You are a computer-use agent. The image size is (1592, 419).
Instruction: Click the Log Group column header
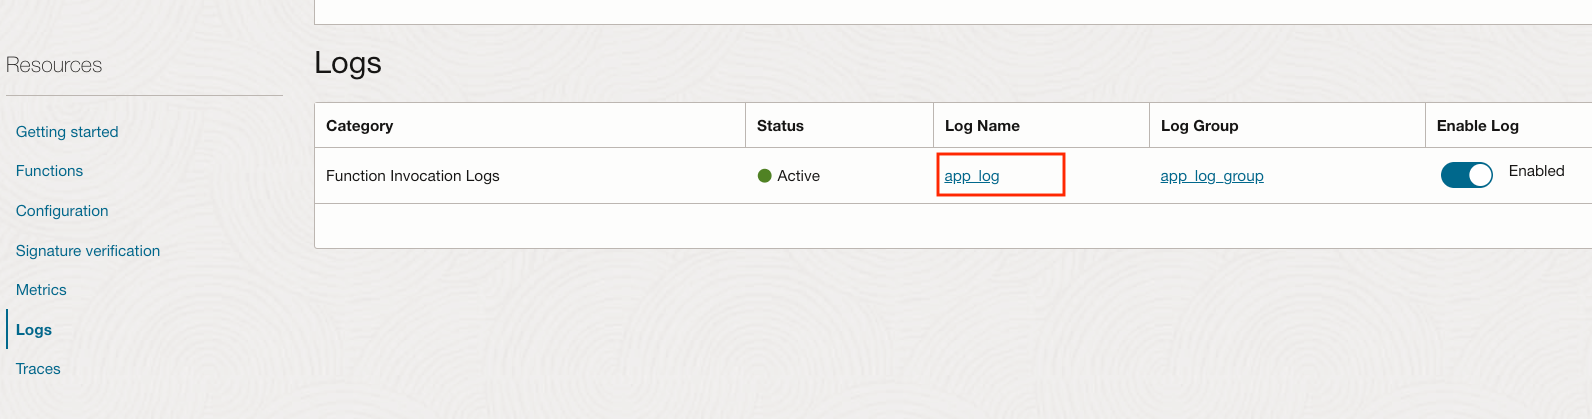[1199, 126]
